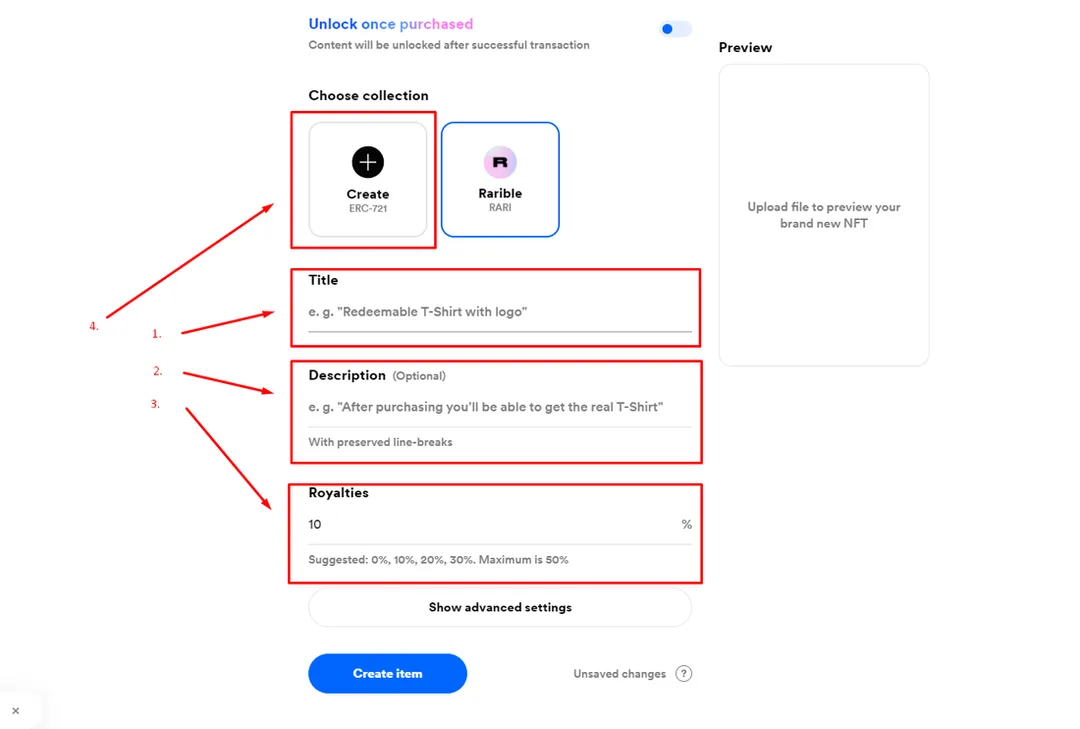This screenshot has height=729, width=1080.
Task: Toggle the Unlock once purchased switch
Action: tap(674, 29)
